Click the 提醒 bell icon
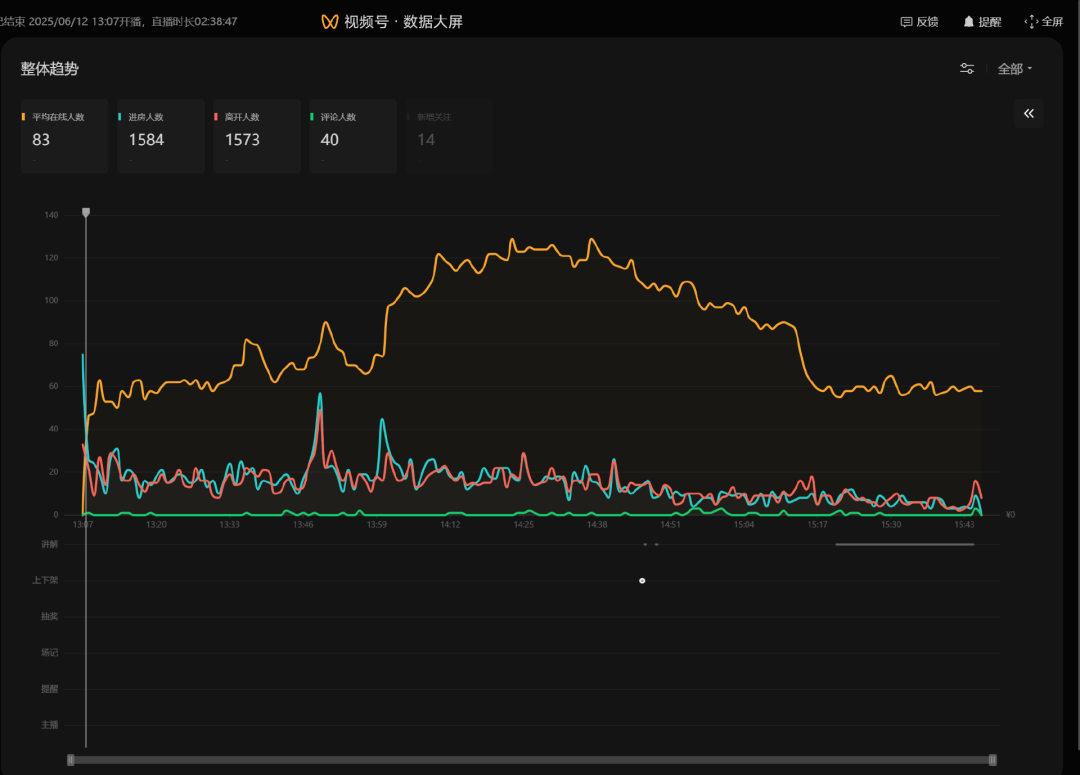The image size is (1080, 775). 968,22
